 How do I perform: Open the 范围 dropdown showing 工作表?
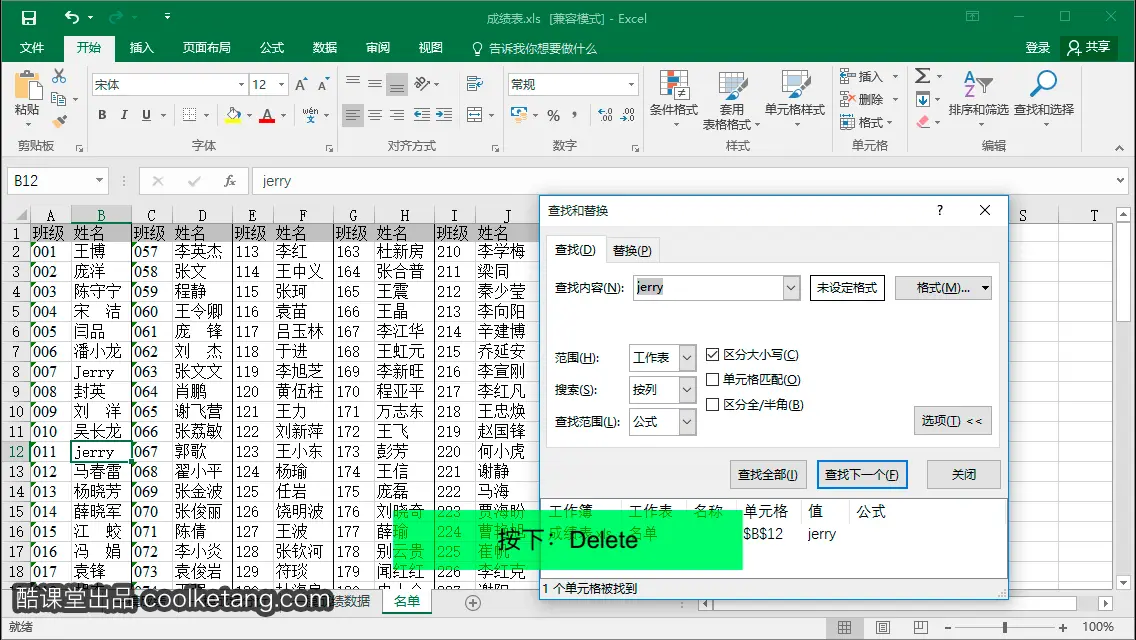[687, 357]
